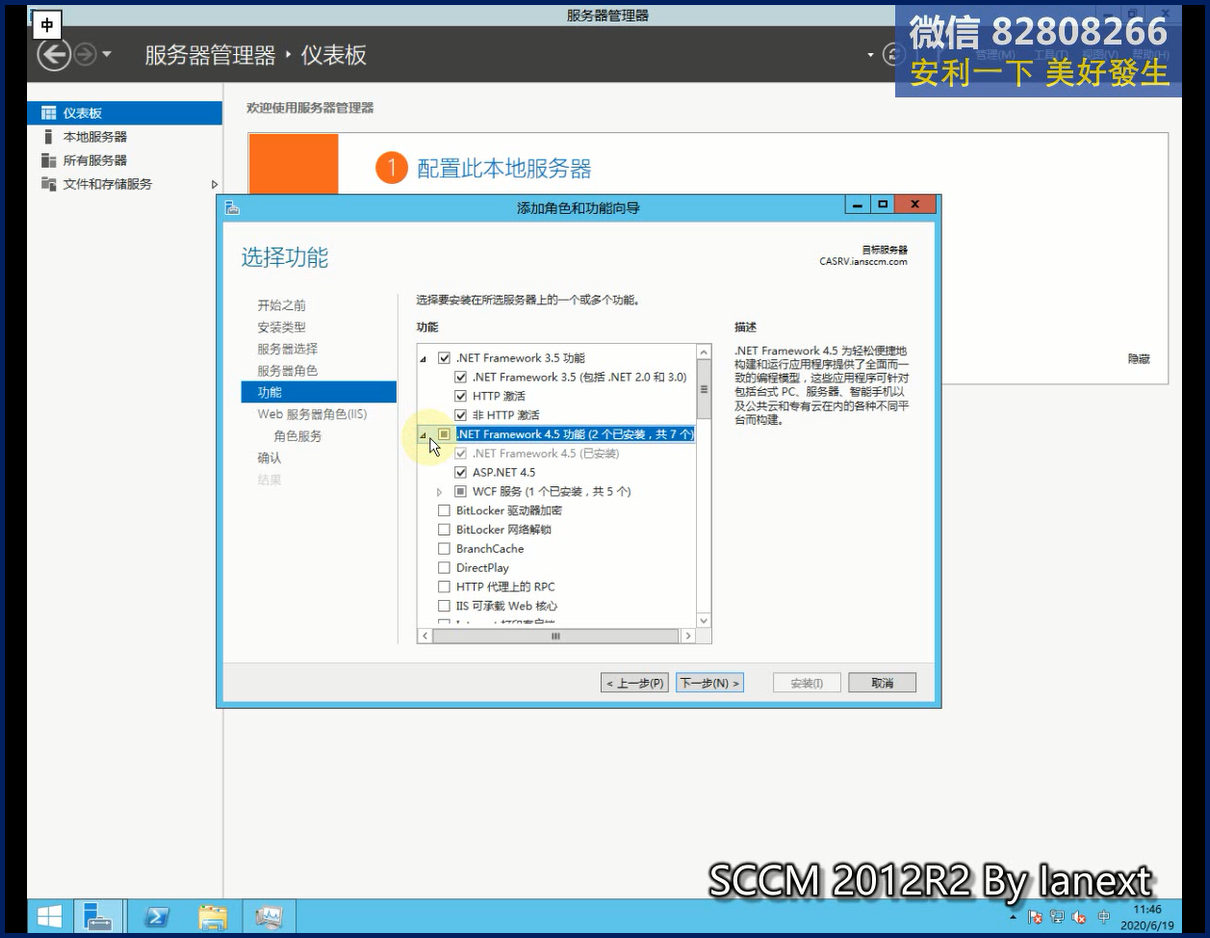Launch PowerShell from the taskbar
Screen dimensions: 1210x938
point(157,915)
